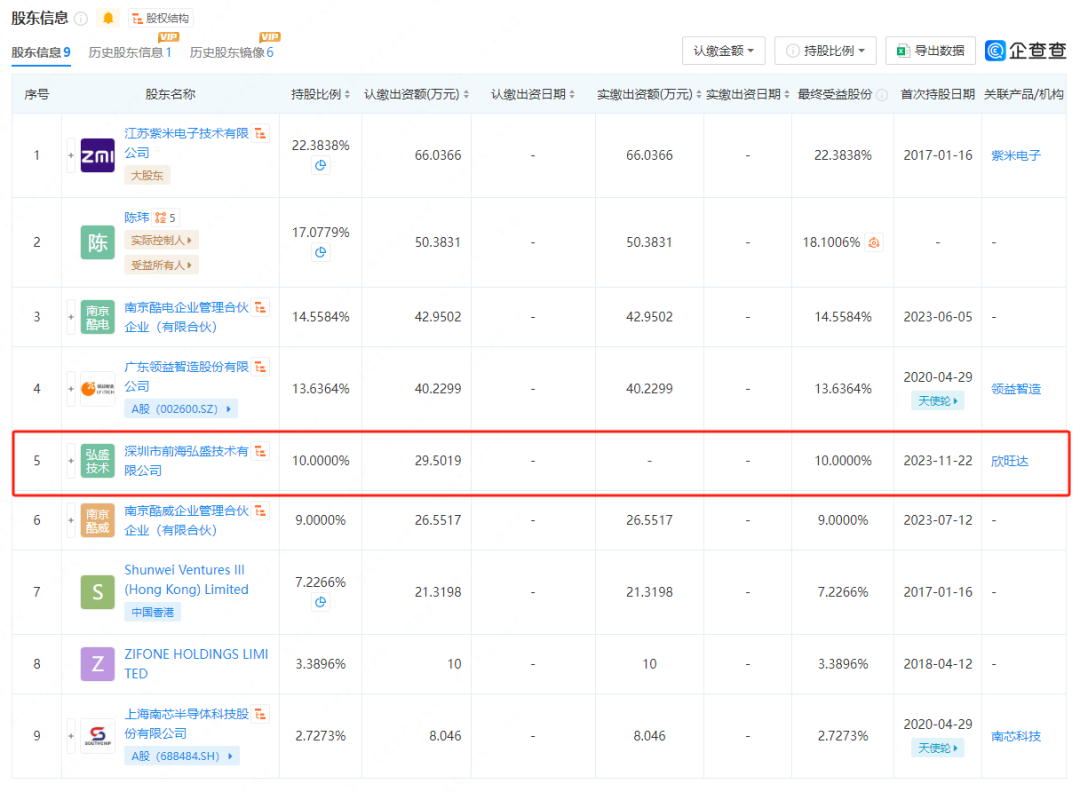Open the 认缴金额 dropdown filter
Screen dimensions: 1080x792
[724, 50]
